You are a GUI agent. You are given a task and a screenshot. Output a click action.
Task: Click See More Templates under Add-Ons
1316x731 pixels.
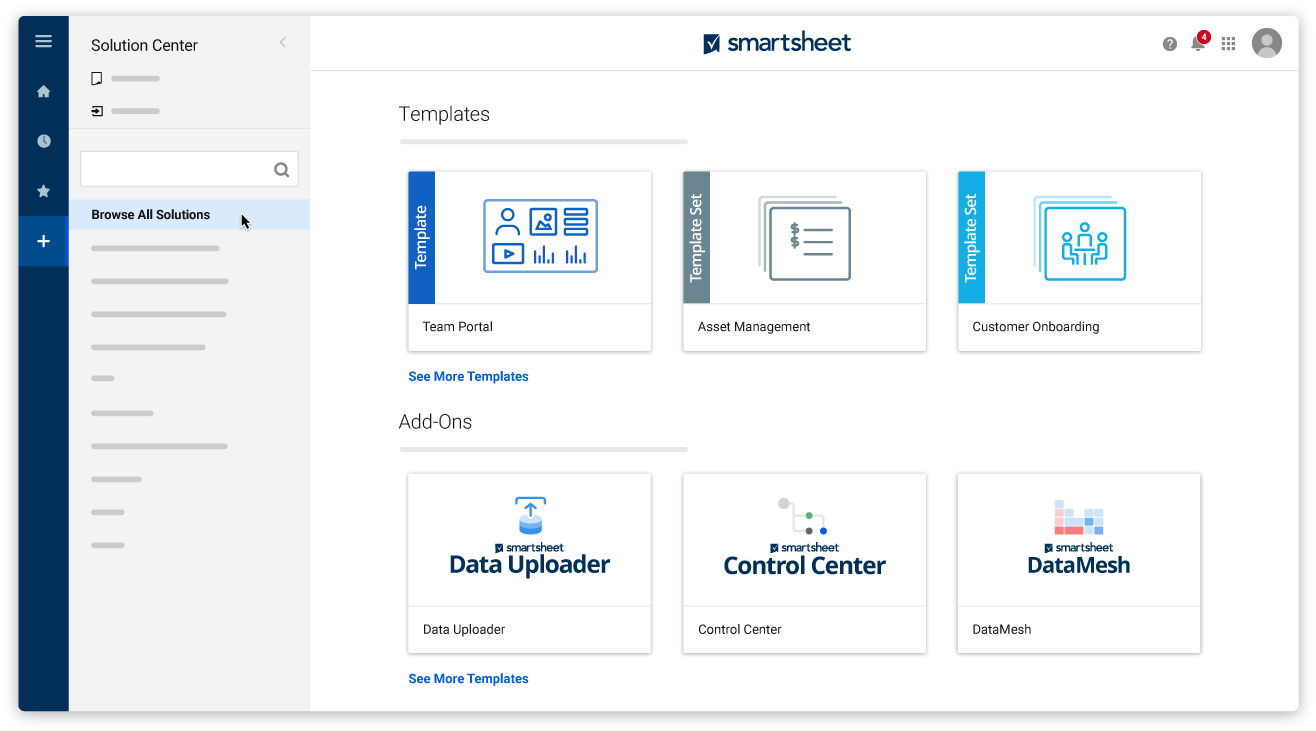click(468, 679)
